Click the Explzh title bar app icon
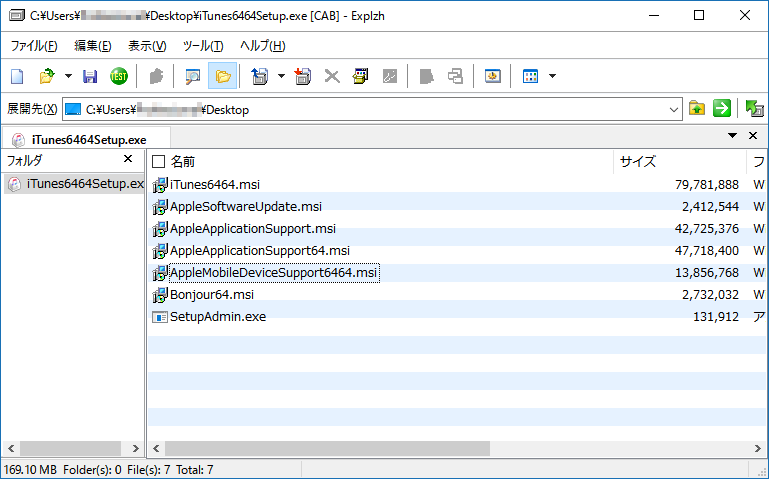This screenshot has height=479, width=769. pos(17,16)
